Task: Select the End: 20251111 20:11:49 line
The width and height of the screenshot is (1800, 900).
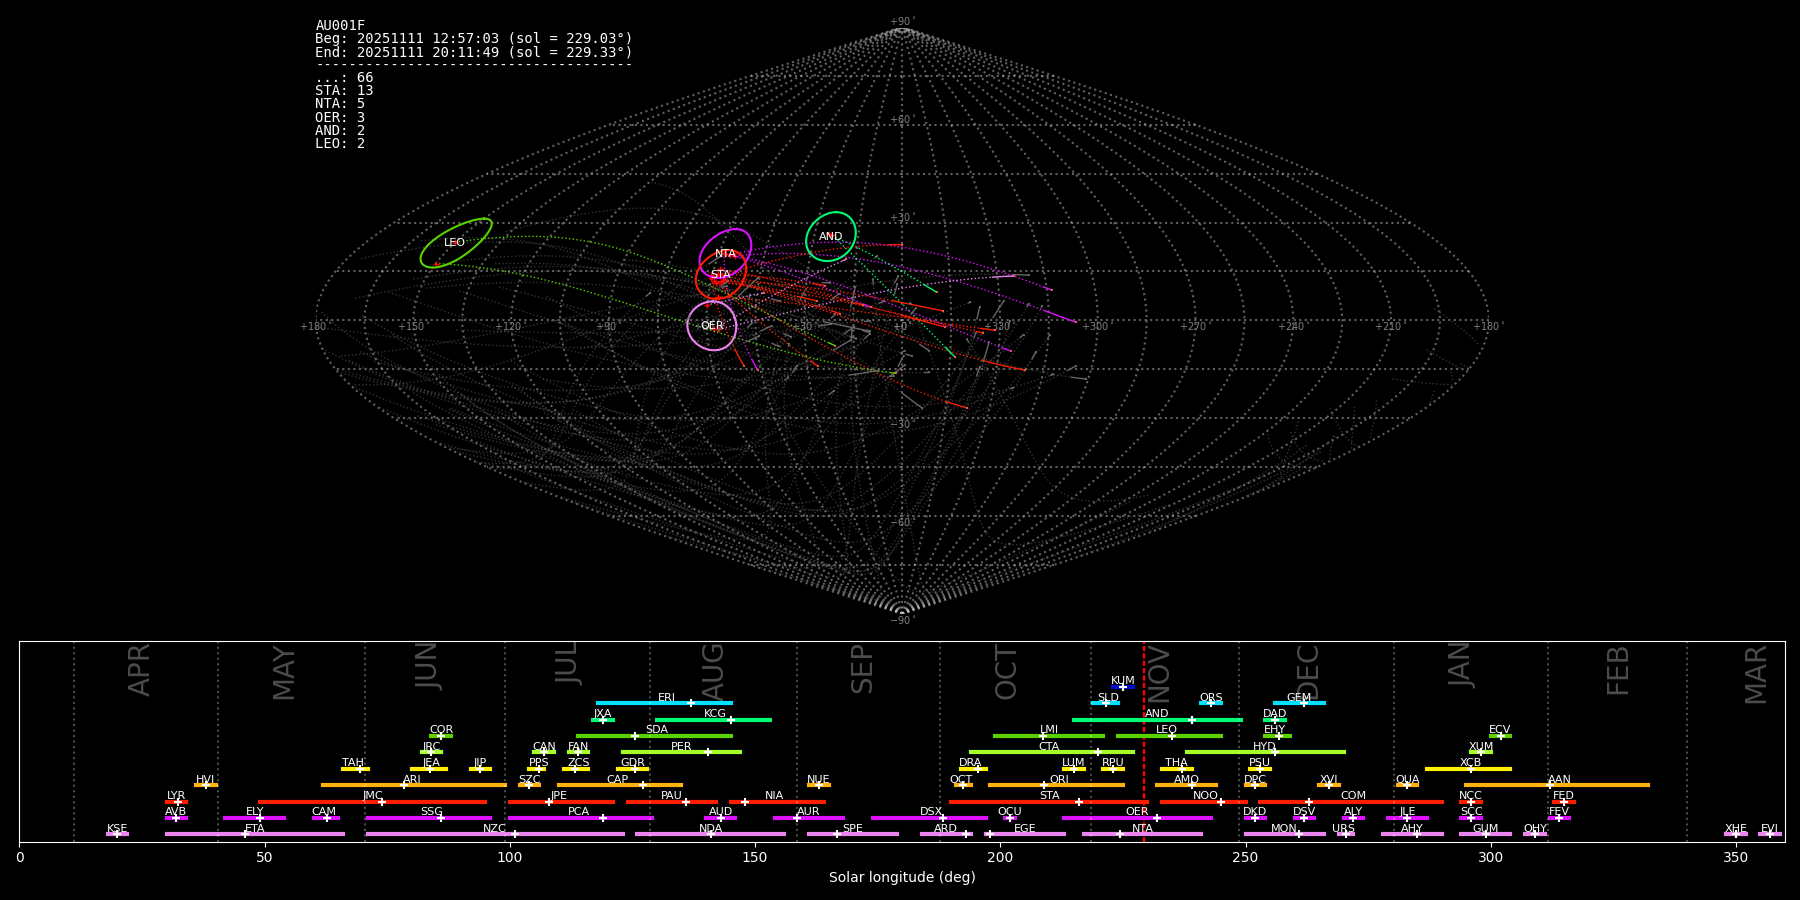Action: click(x=474, y=52)
